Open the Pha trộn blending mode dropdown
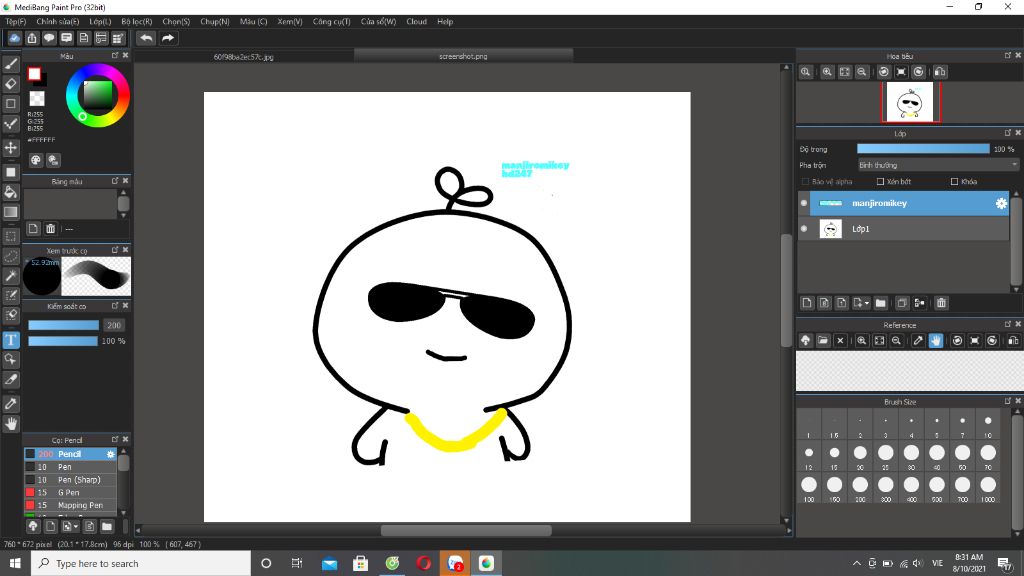The image size is (1024, 576). tap(937, 165)
